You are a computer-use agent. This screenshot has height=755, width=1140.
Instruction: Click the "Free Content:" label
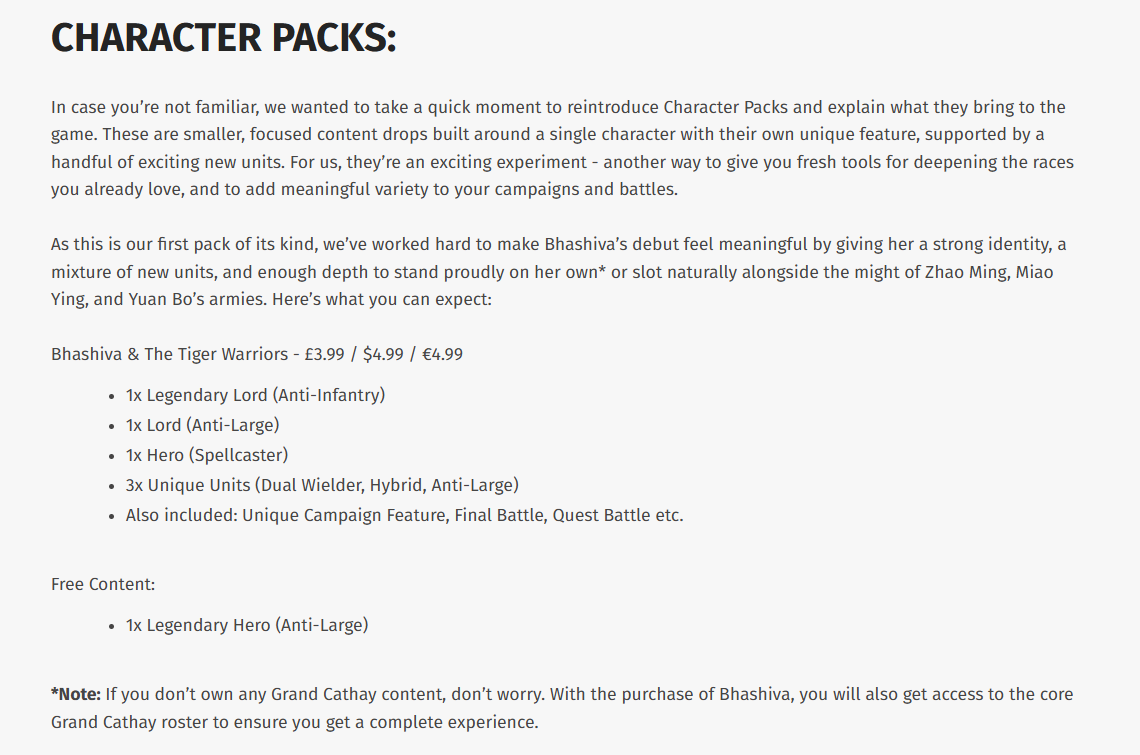tap(103, 584)
